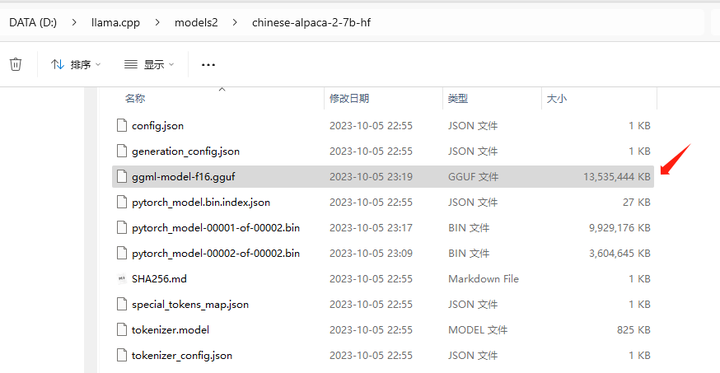The height and width of the screenshot is (373, 720).
Task: Click file icon of generation_config.json
Action: point(122,151)
